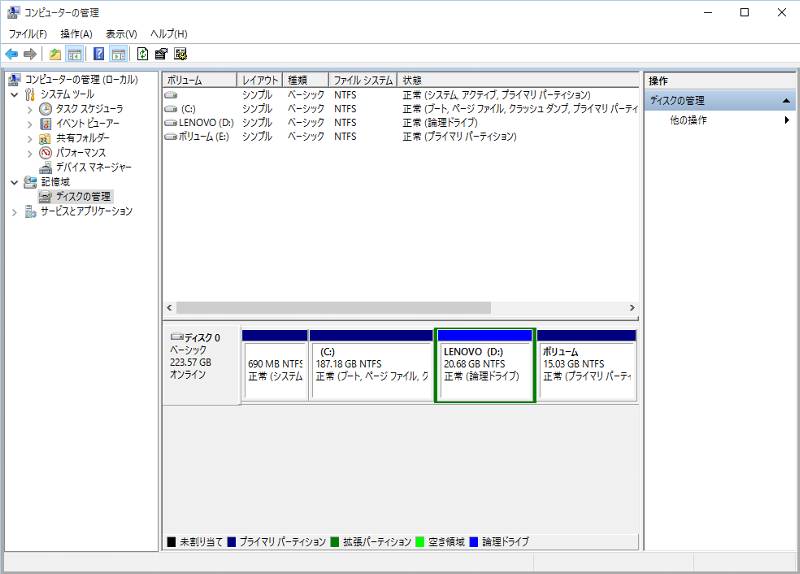Click the disk settings icon, last in toolbar
Image resolution: width=800 pixels, height=574 pixels.
click(x=180, y=54)
